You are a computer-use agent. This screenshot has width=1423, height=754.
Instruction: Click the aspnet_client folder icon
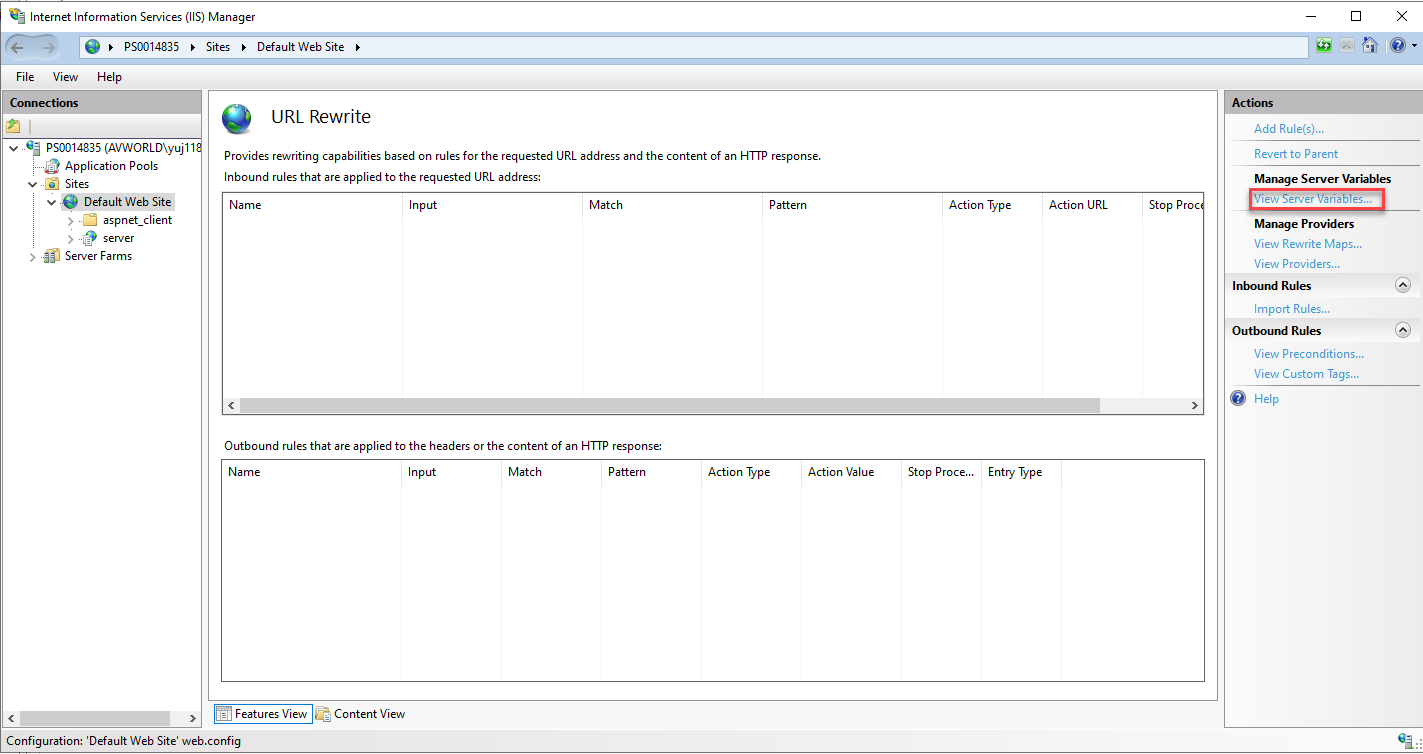tap(90, 220)
